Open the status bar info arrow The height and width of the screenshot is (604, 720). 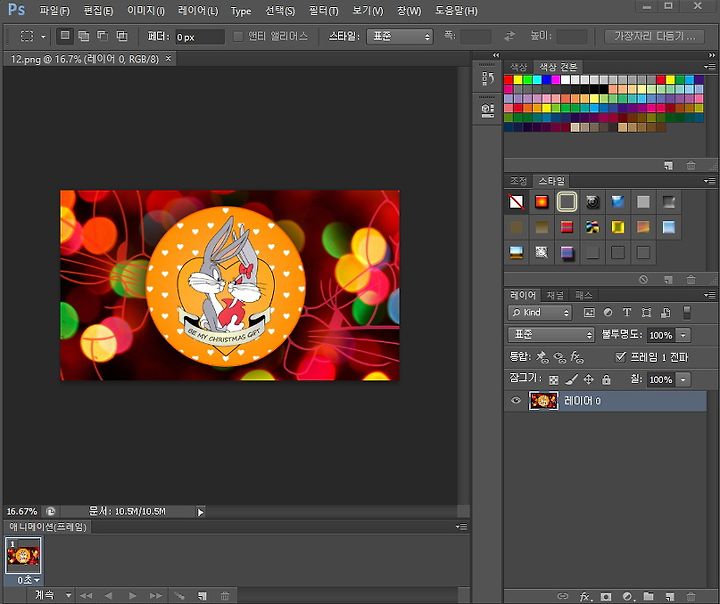200,512
